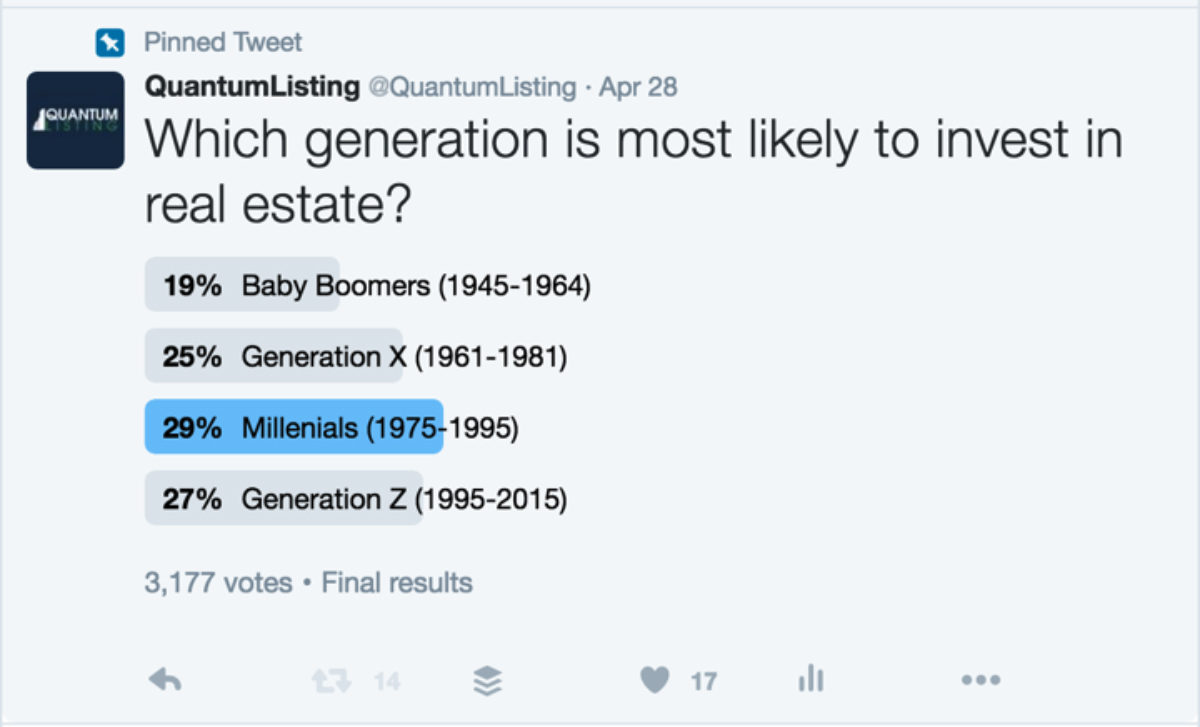
Task: Open the QuantumListing profile avatar
Action: click(75, 120)
